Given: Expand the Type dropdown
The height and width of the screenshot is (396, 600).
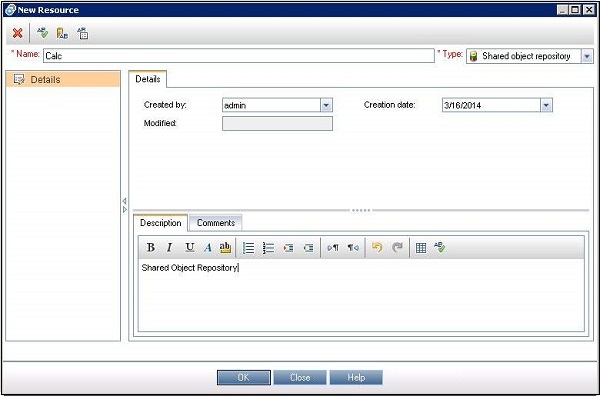Looking at the screenshot, I should point(587,57).
